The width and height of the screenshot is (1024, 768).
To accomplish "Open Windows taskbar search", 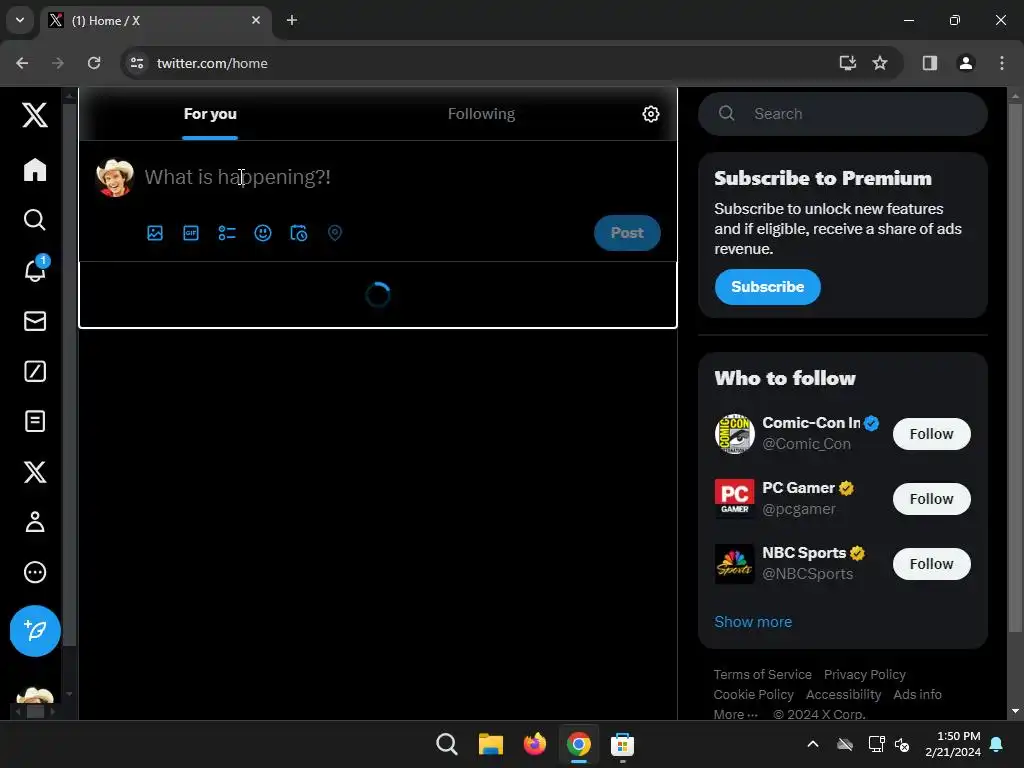I will 447,744.
